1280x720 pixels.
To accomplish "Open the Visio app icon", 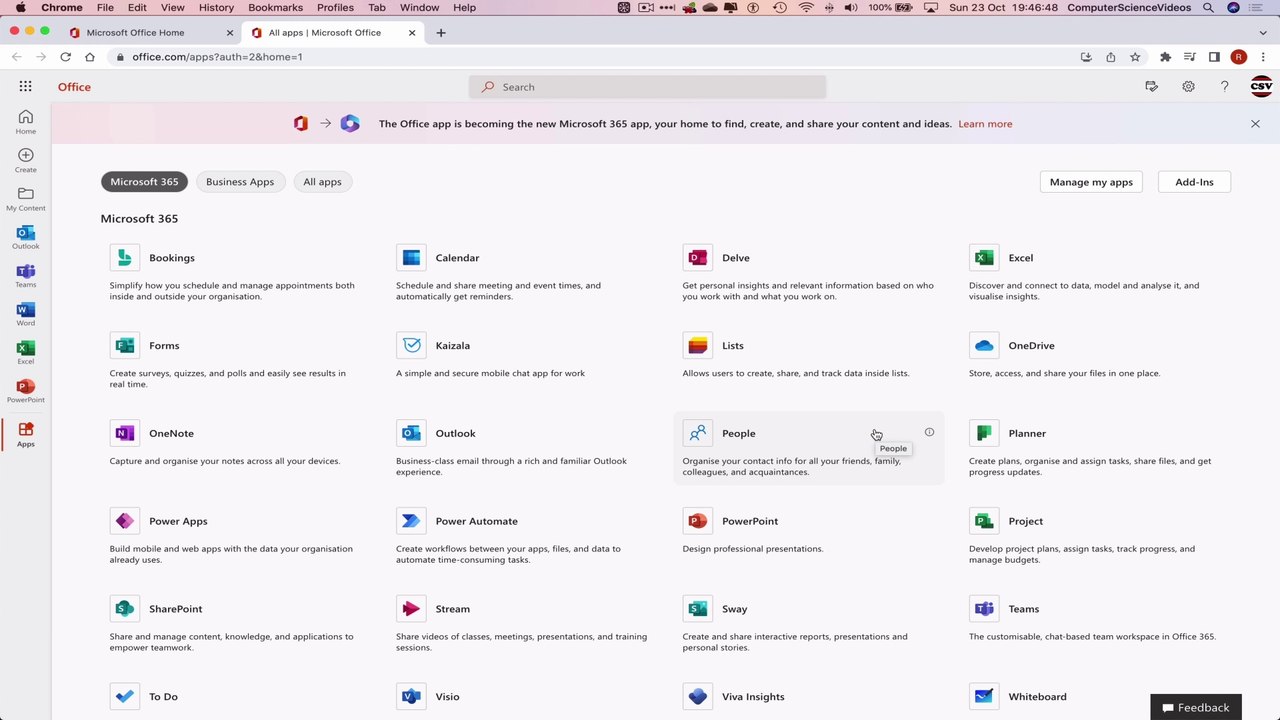I will [411, 697].
